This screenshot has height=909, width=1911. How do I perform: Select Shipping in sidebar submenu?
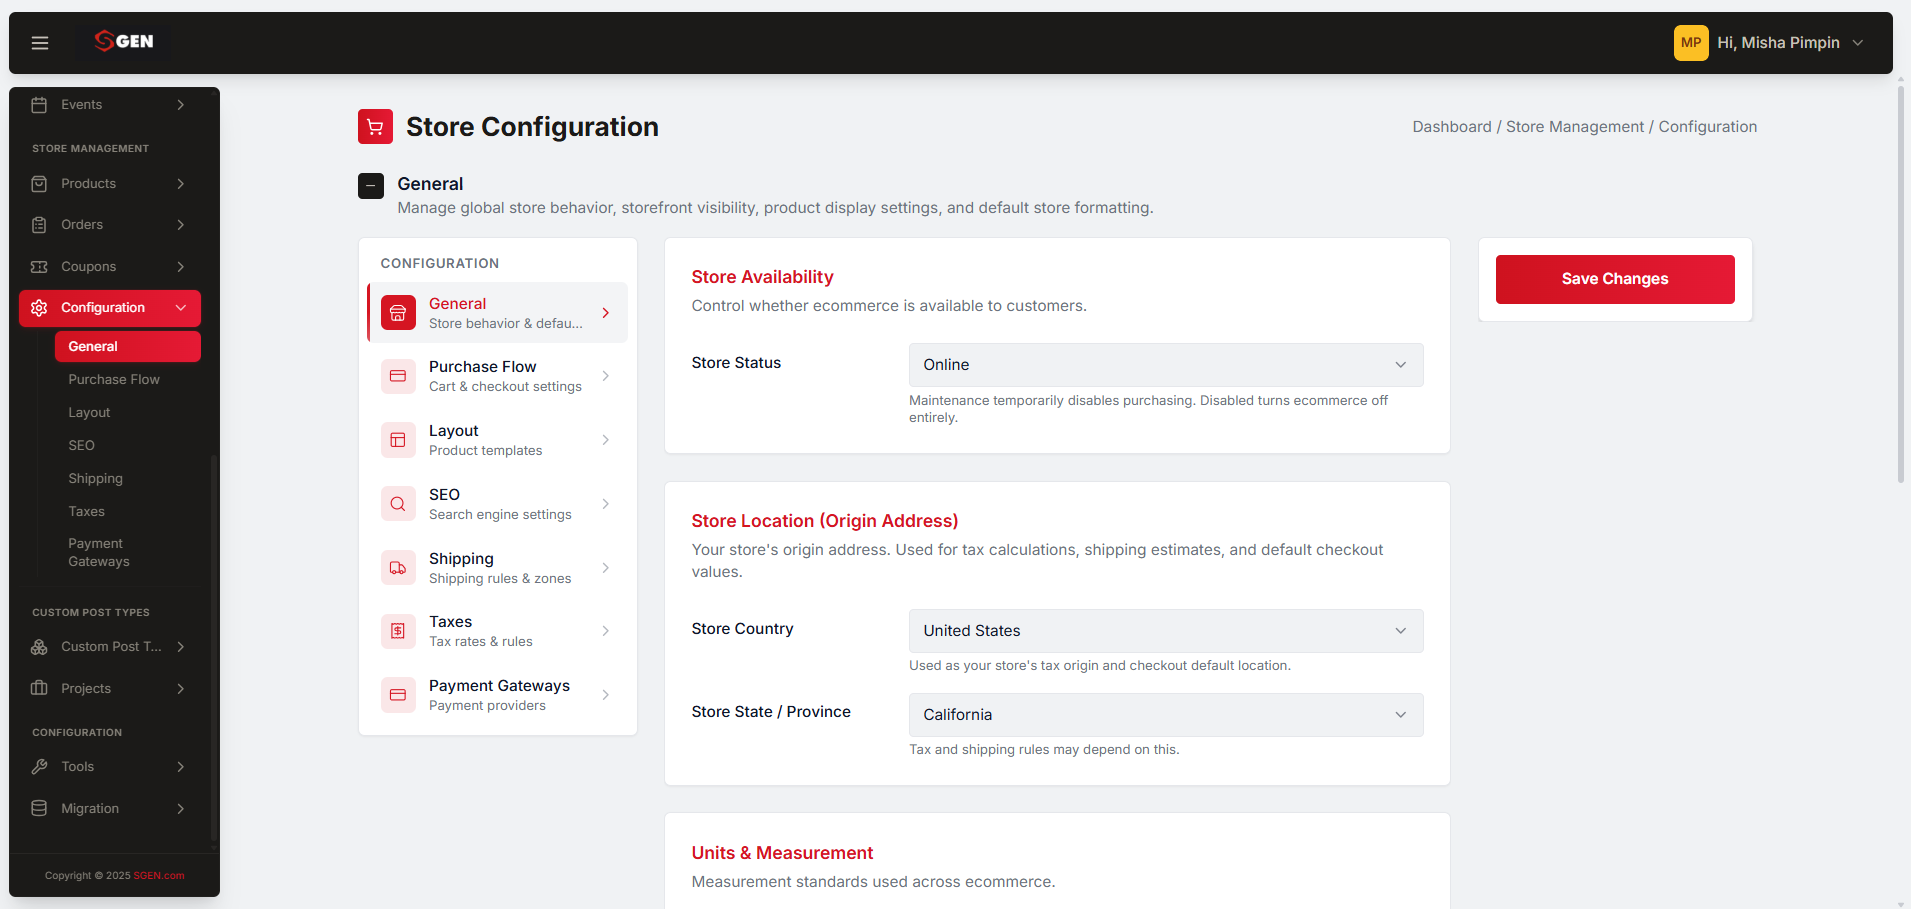(96, 479)
